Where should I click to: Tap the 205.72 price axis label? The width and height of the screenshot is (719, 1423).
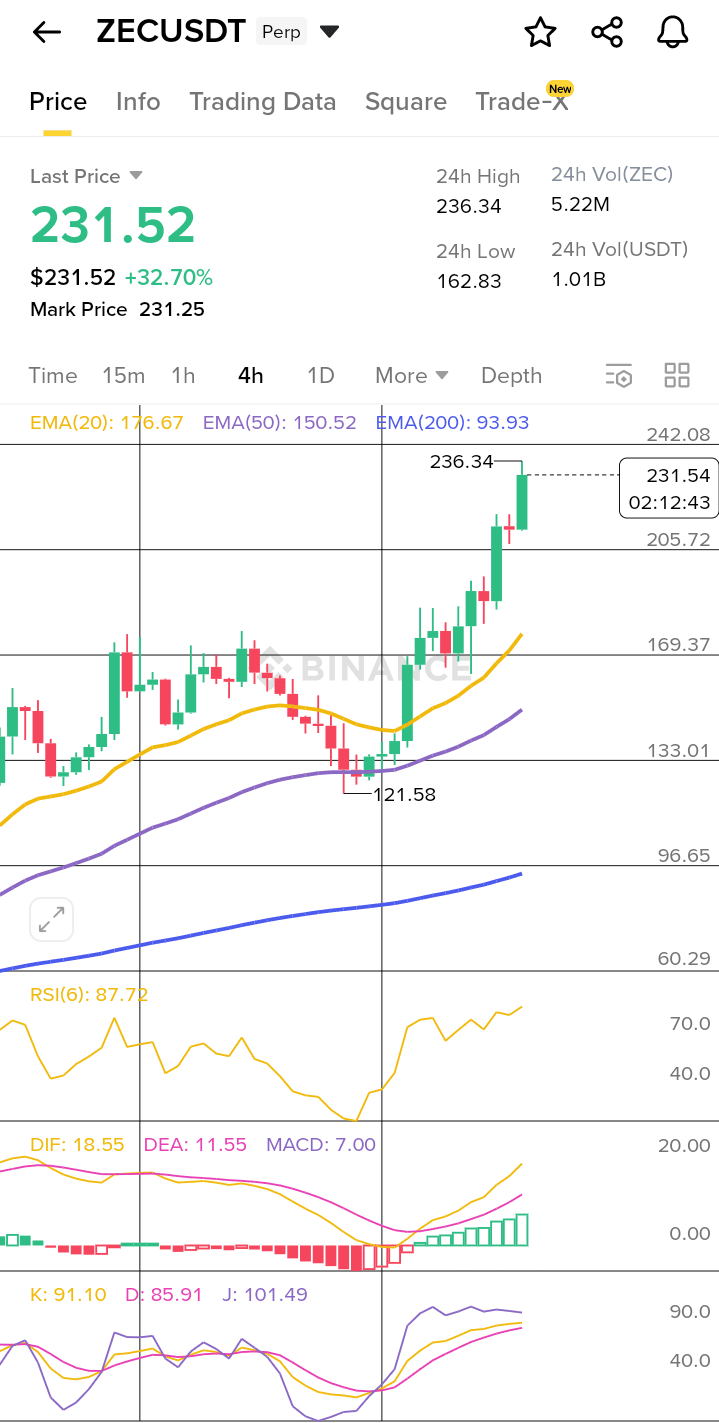pyautogui.click(x=678, y=540)
